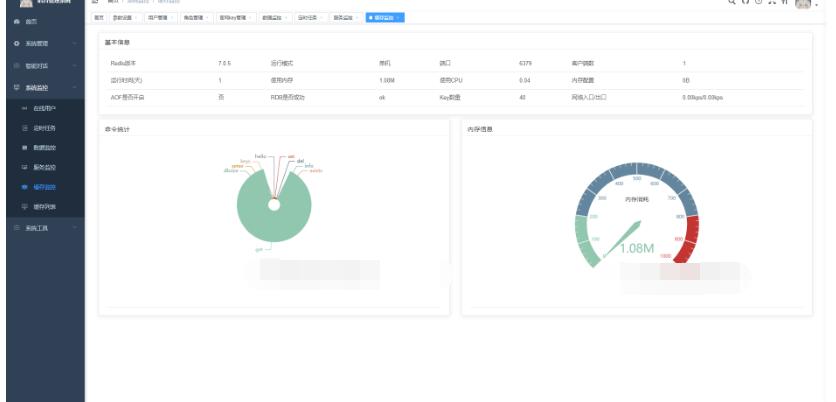Click the home icon beside 首页 in sidebar
The width and height of the screenshot is (836, 402).
point(17,21)
